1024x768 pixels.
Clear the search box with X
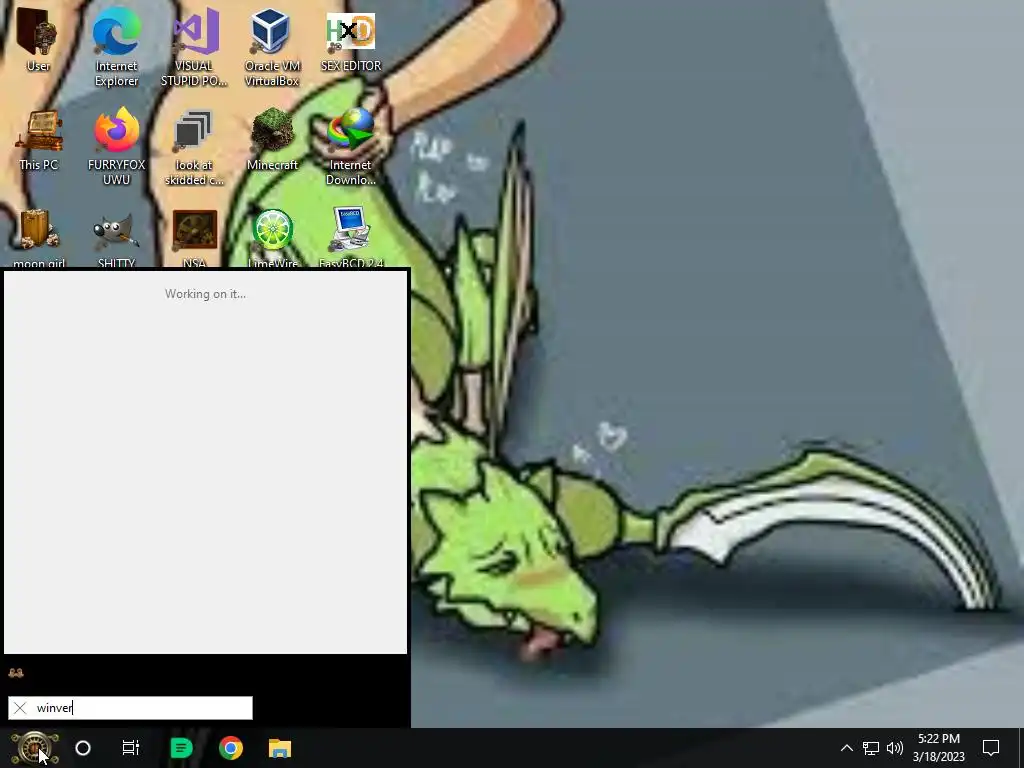pos(20,708)
